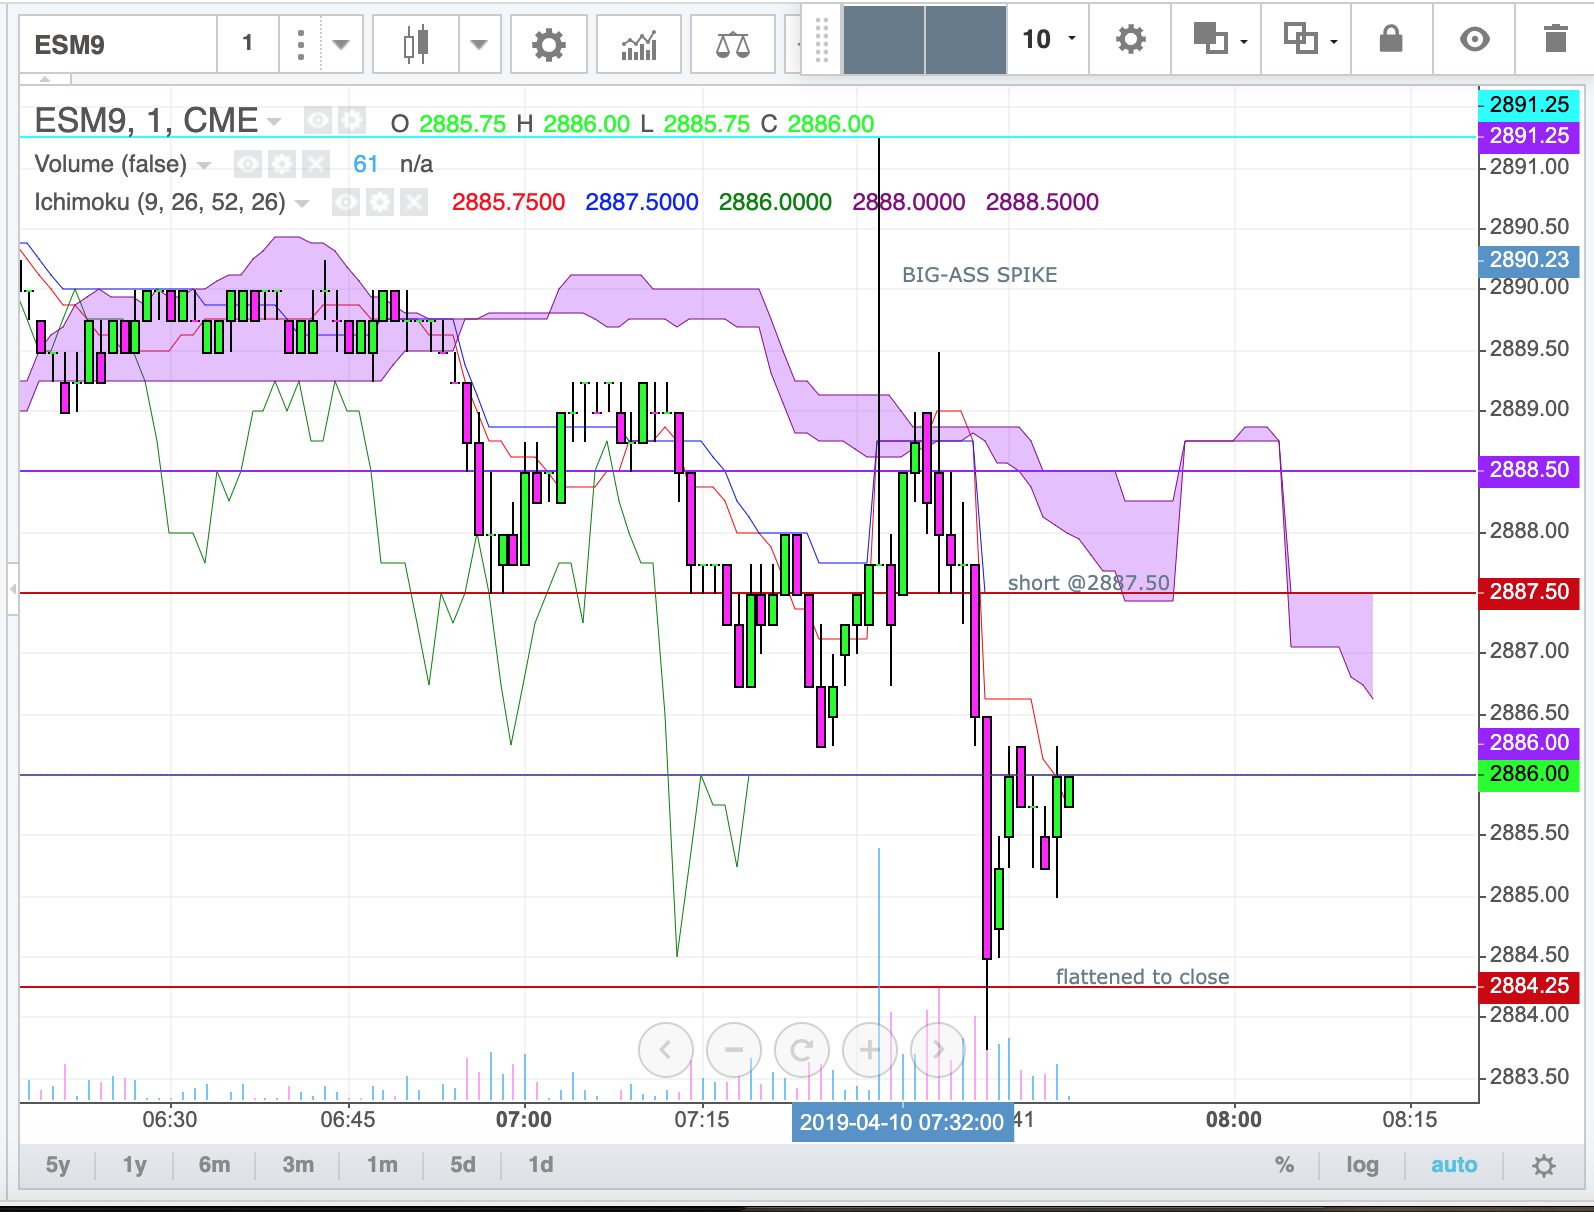
Task: Click the ESM9 symbol input field
Action: click(118, 44)
